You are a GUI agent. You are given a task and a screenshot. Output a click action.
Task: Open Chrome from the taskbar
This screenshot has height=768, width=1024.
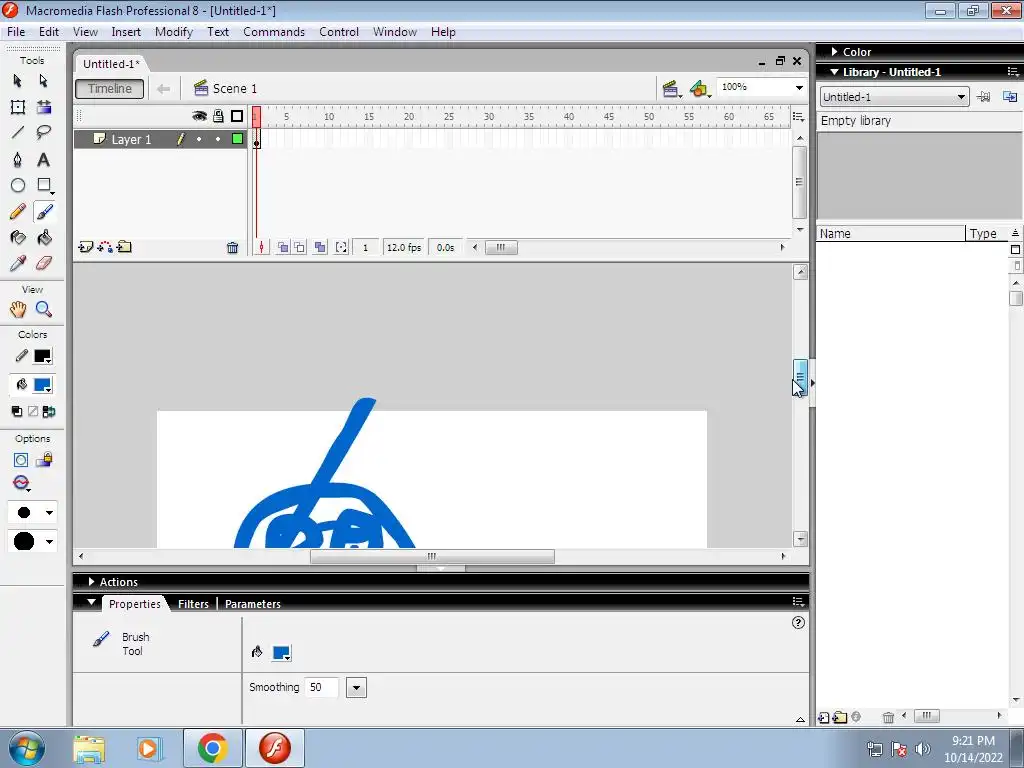[x=213, y=748]
